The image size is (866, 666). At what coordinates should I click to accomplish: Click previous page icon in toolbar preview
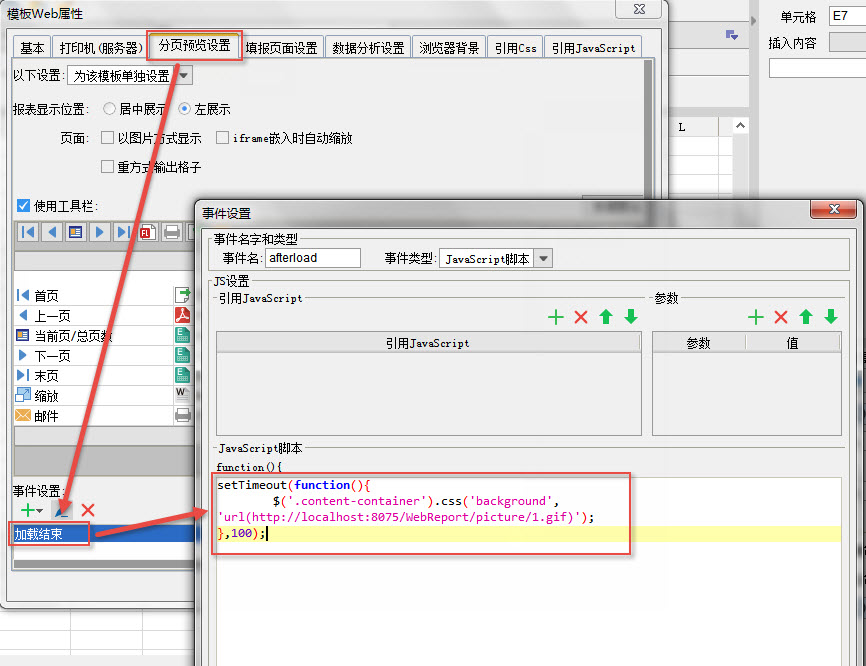[x=52, y=232]
